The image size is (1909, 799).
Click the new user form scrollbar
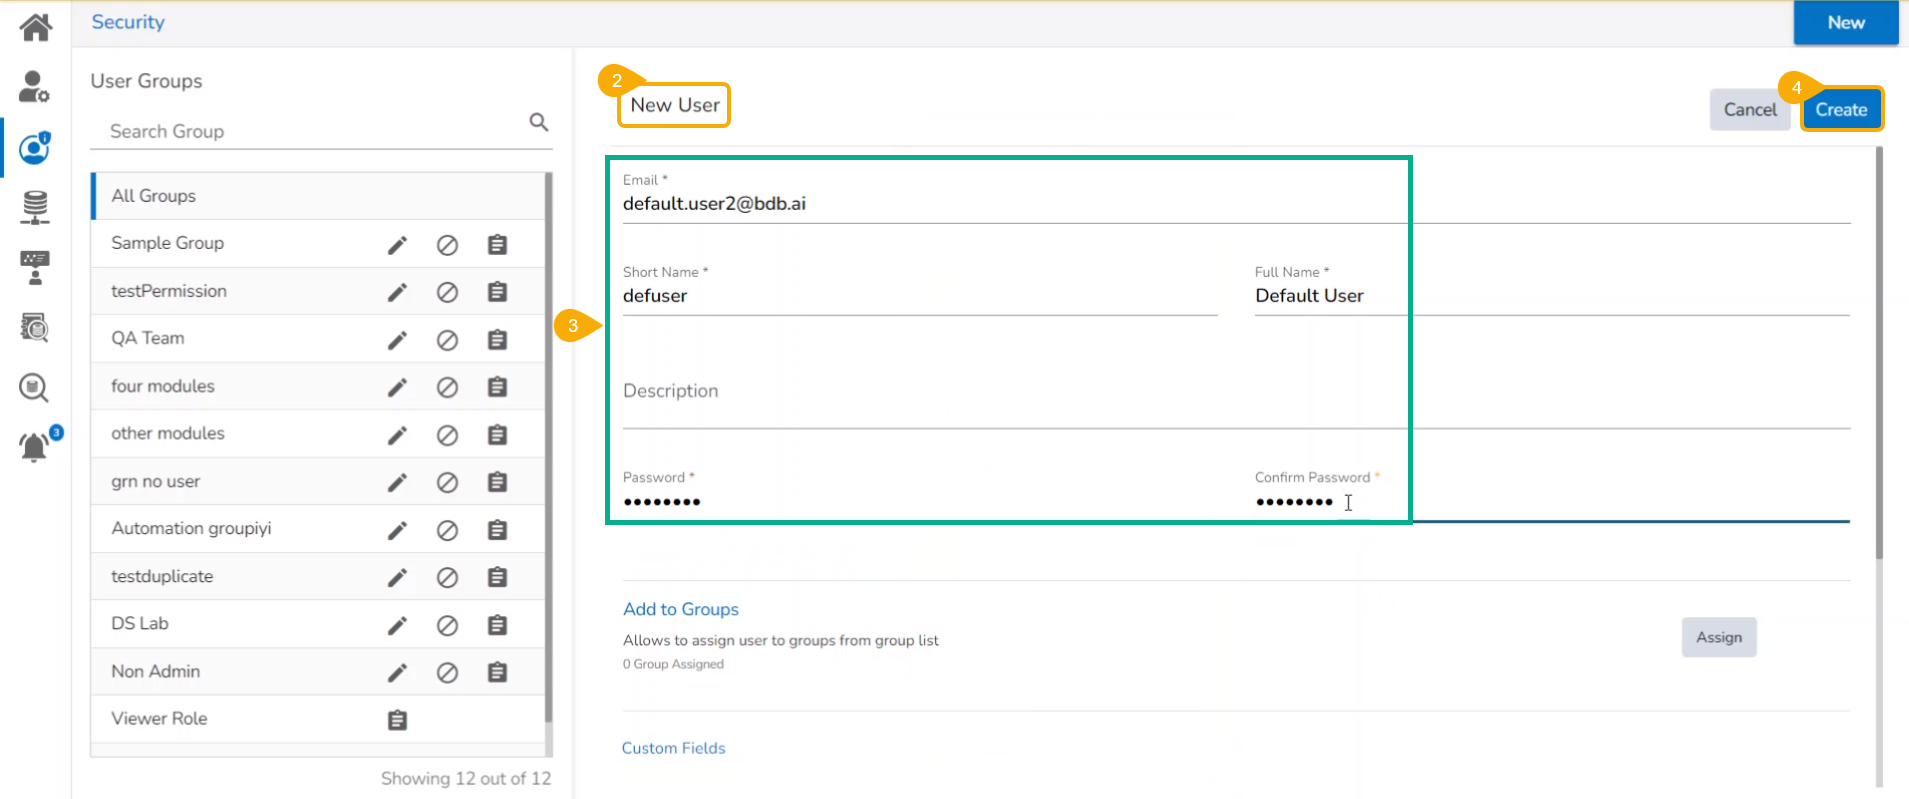pos(1879,352)
